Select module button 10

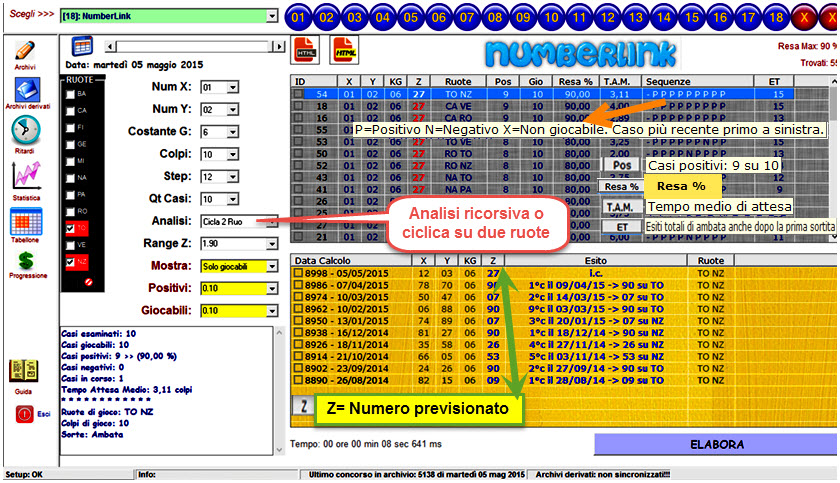pyautogui.click(x=551, y=17)
